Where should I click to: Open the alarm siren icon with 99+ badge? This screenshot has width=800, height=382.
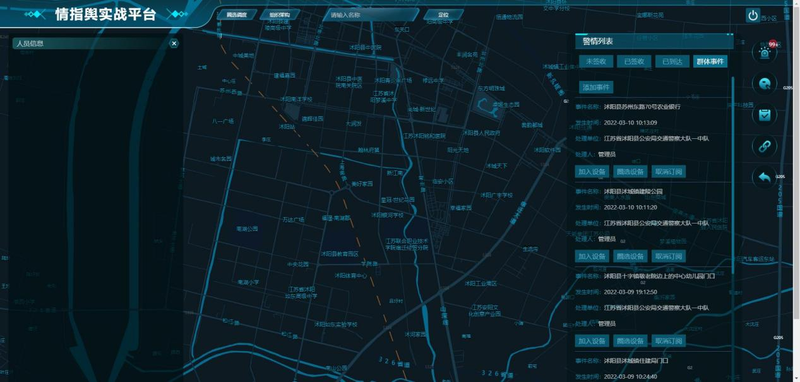pos(764,52)
